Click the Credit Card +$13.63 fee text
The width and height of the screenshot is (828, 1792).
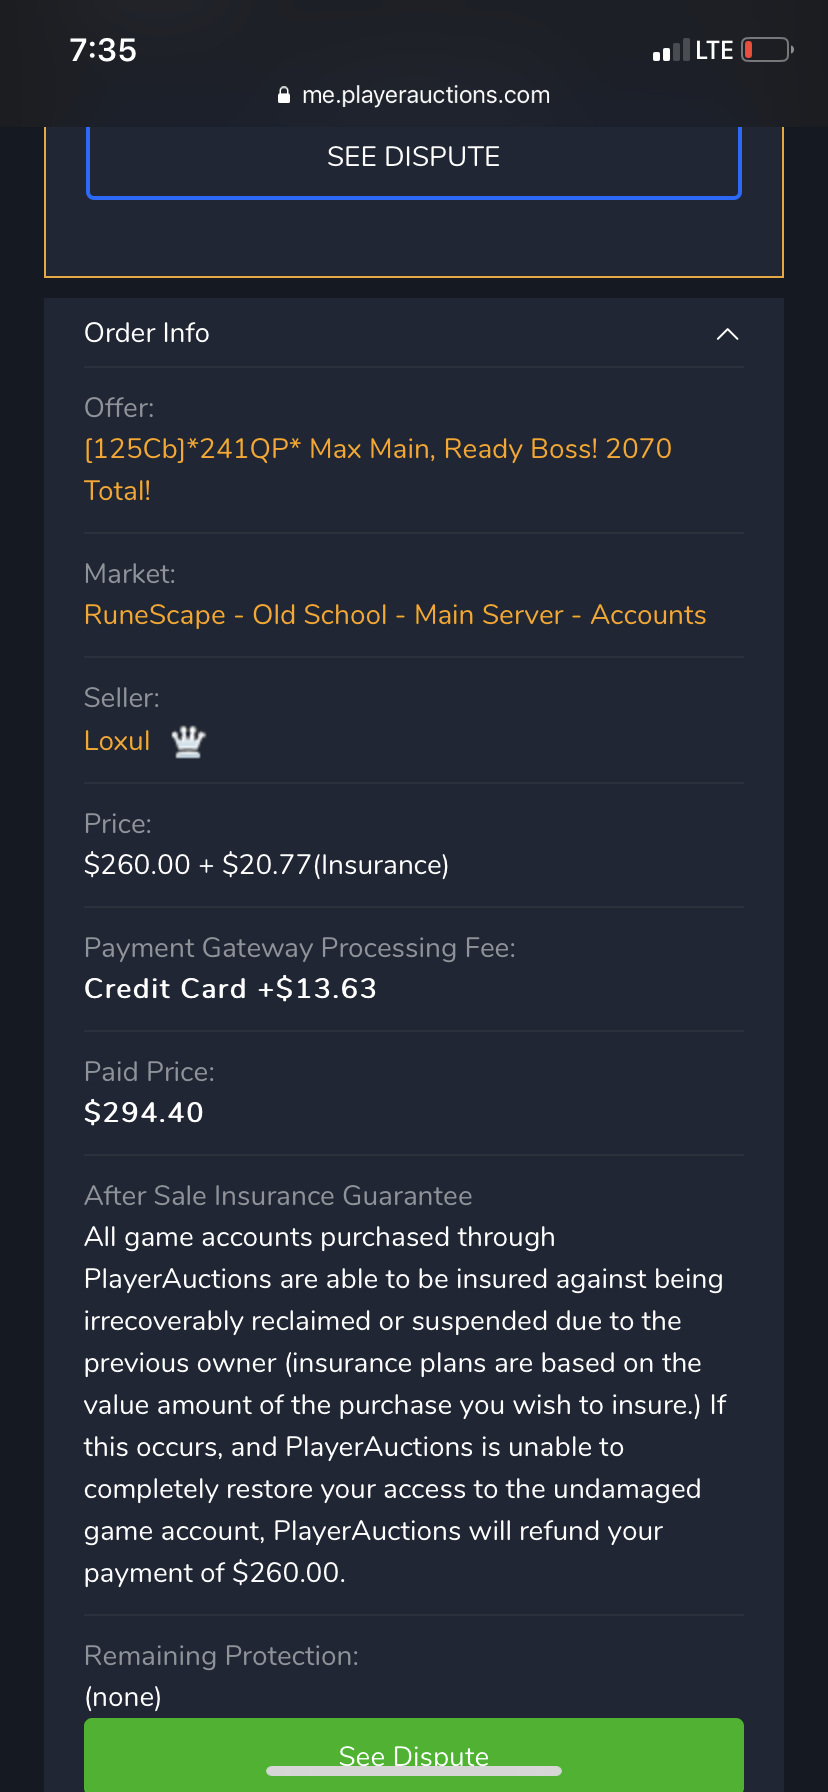230,989
